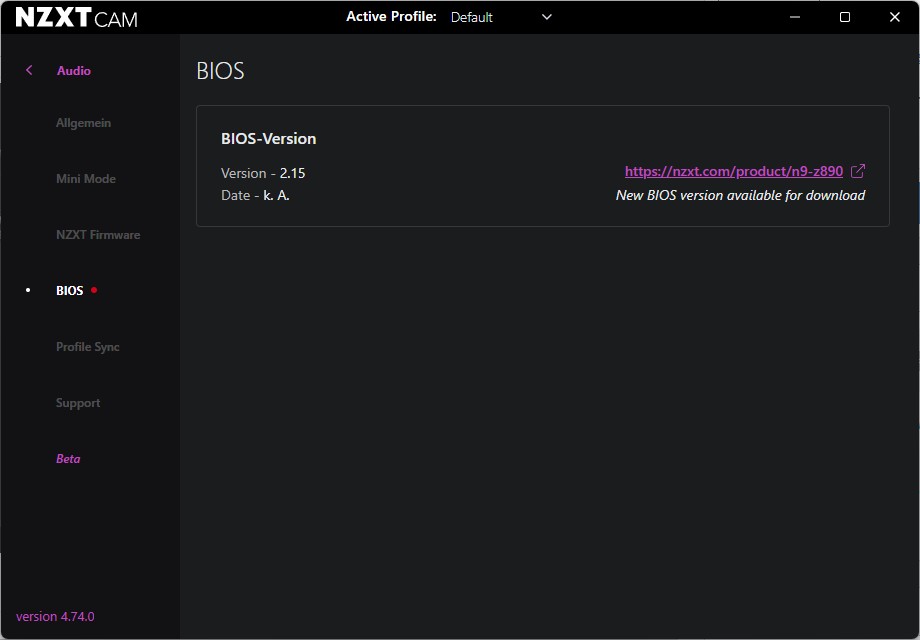Click the back arrow beside Audio
The height and width of the screenshot is (640, 920).
click(29, 70)
